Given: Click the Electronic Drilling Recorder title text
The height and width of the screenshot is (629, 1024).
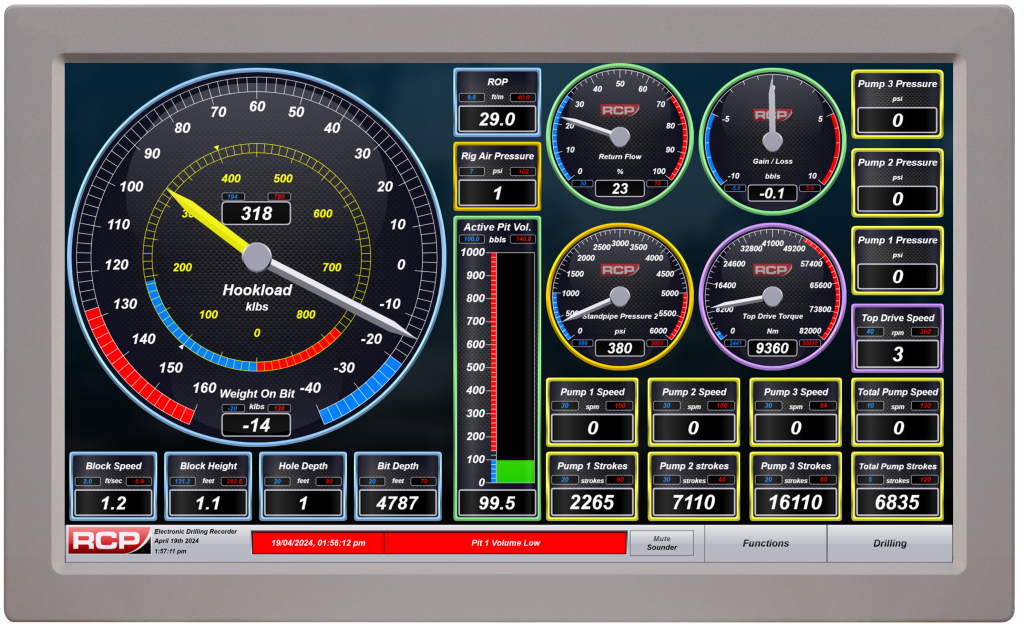Looking at the screenshot, I should [x=195, y=532].
